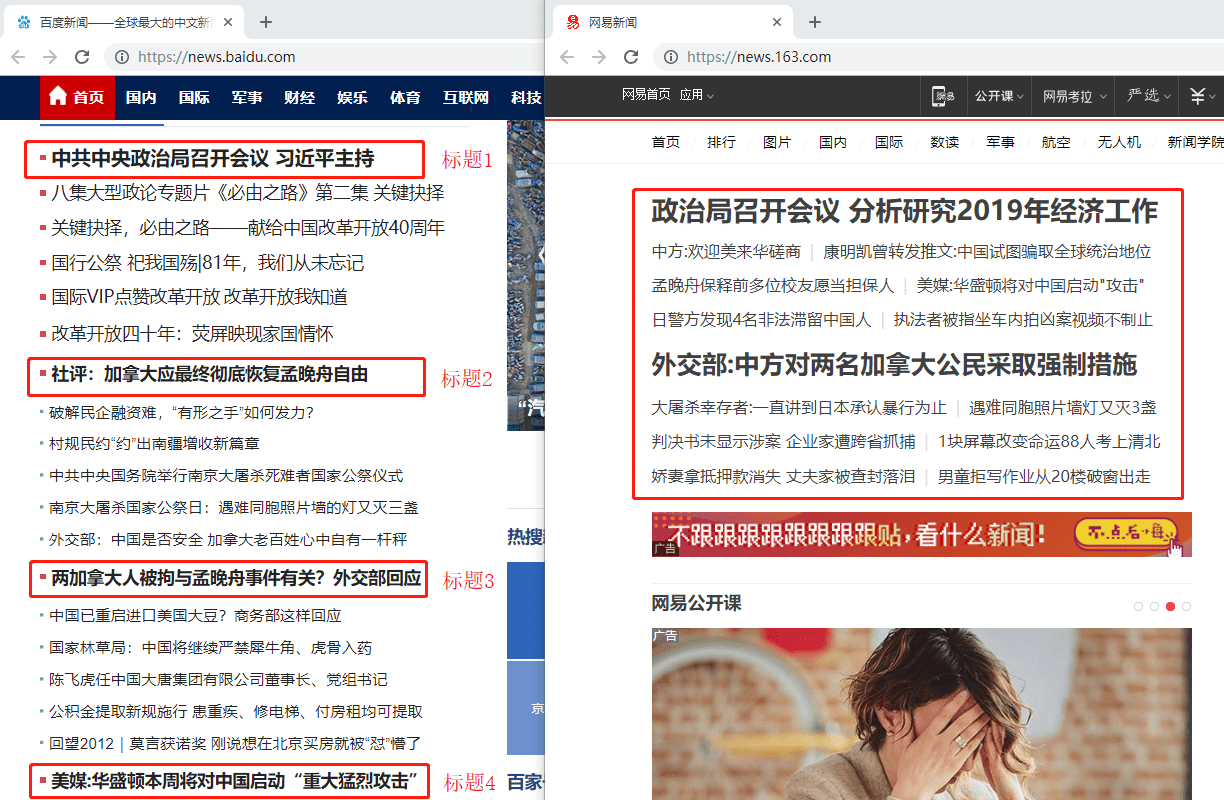Screen dimensions: 1224x800
Task: Expand the 公开课 dropdown menu
Action: pyautogui.click(x=999, y=96)
